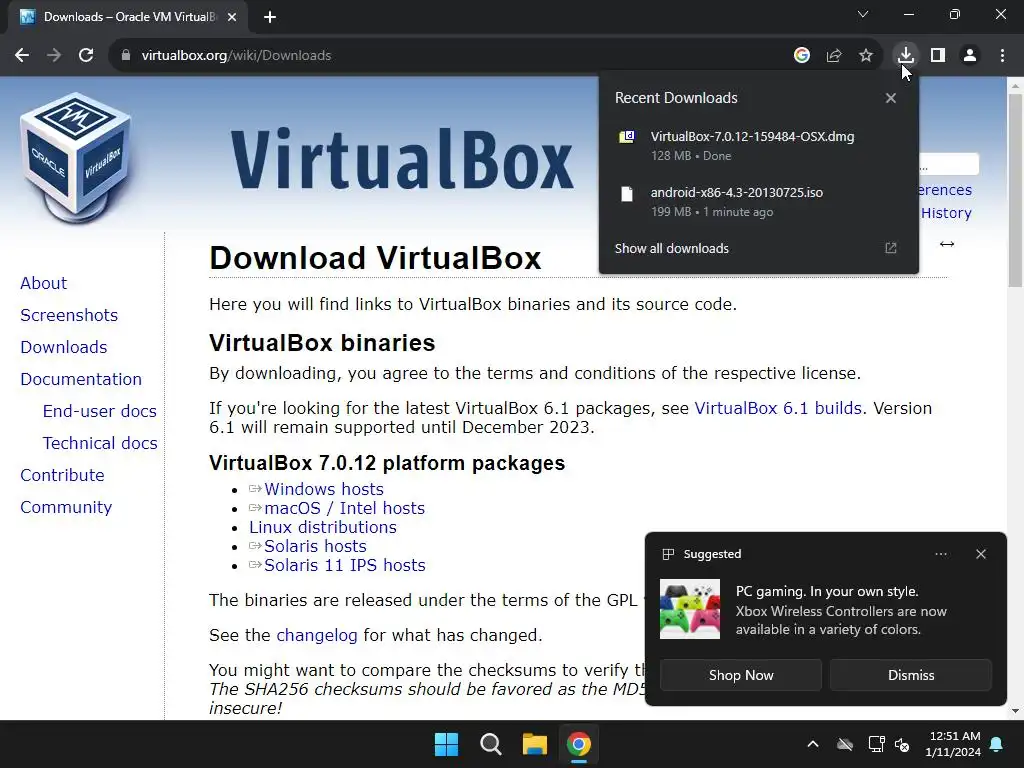Open Suggested notification options menu
Viewport: 1024px width, 768px height.
click(x=940, y=554)
